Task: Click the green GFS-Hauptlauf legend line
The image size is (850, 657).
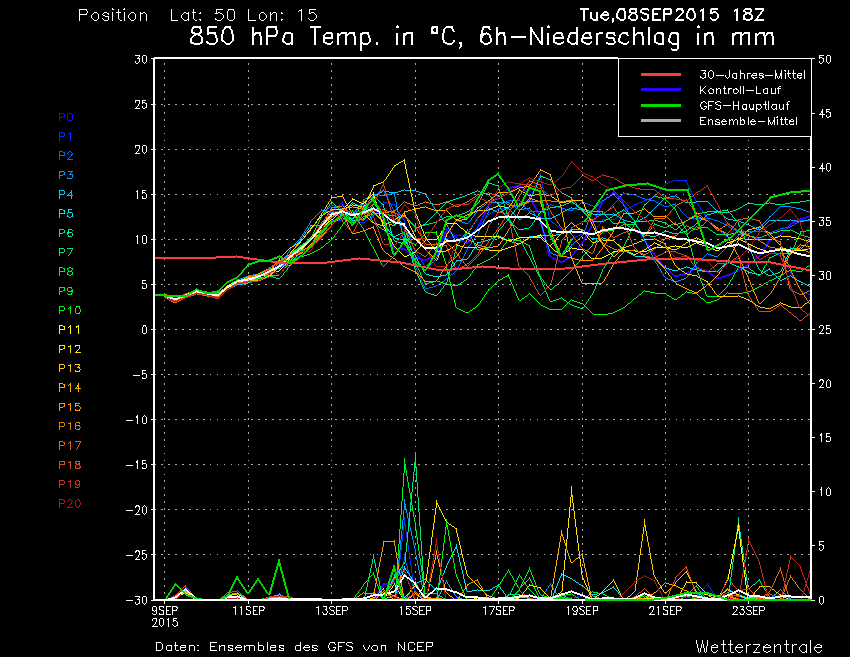Action: pyautogui.click(x=661, y=105)
